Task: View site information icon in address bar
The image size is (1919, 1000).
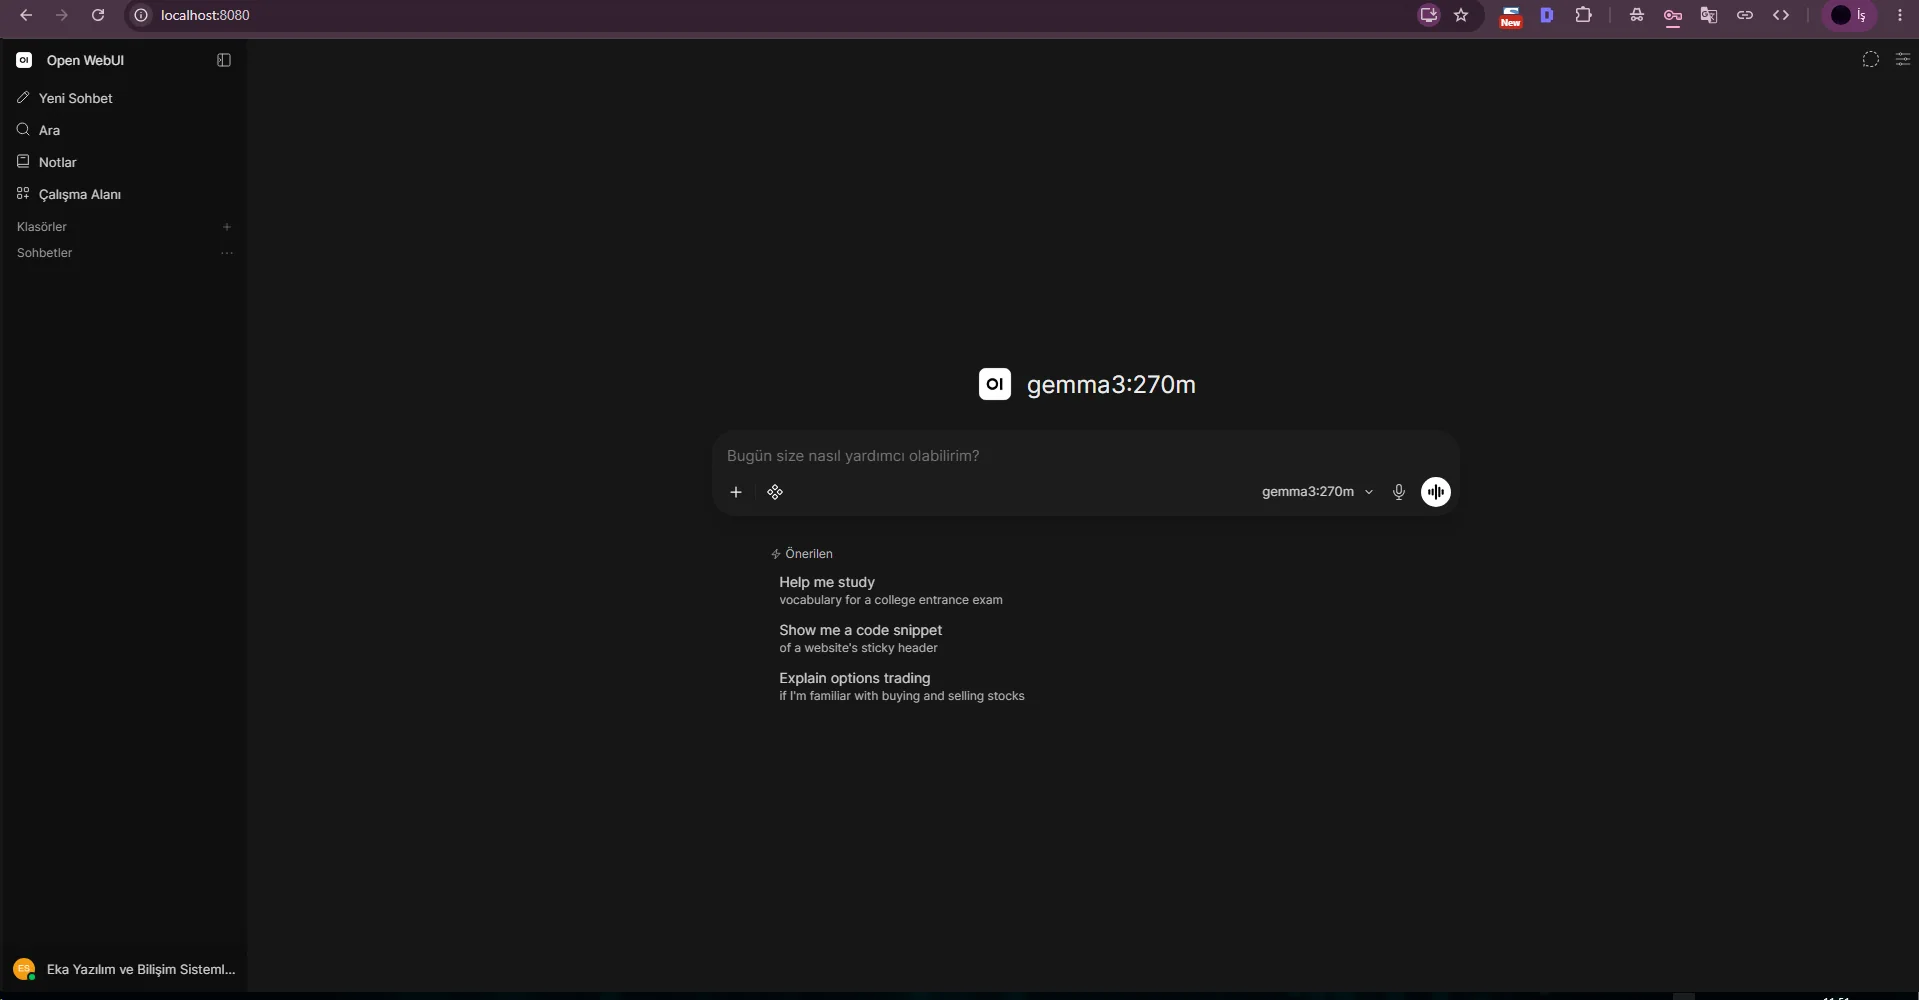Action: 141,15
